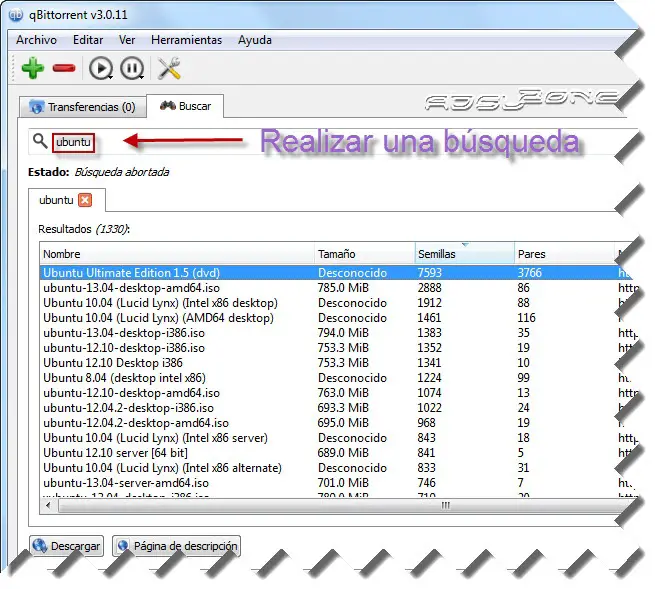Click the Descargar button
The width and height of the screenshot is (655, 589).
click(x=66, y=546)
